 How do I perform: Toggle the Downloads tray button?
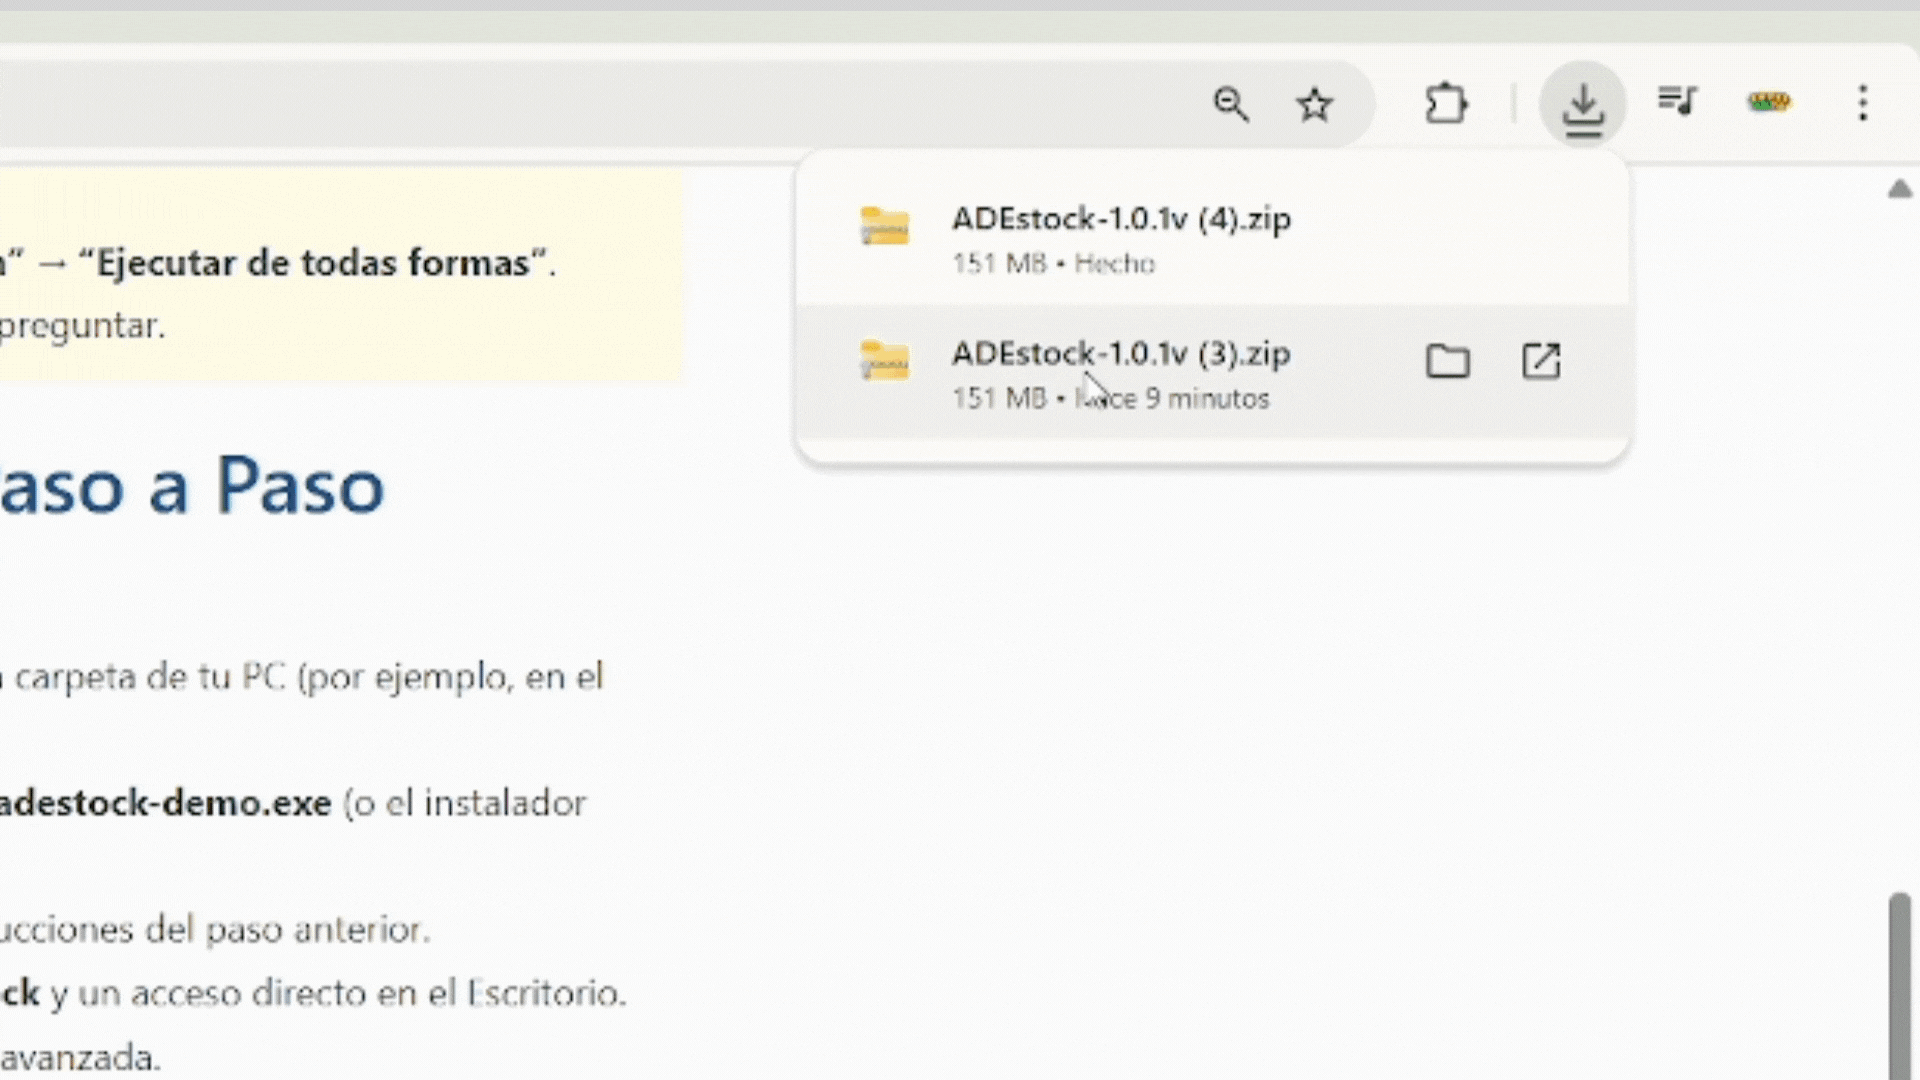click(1582, 104)
